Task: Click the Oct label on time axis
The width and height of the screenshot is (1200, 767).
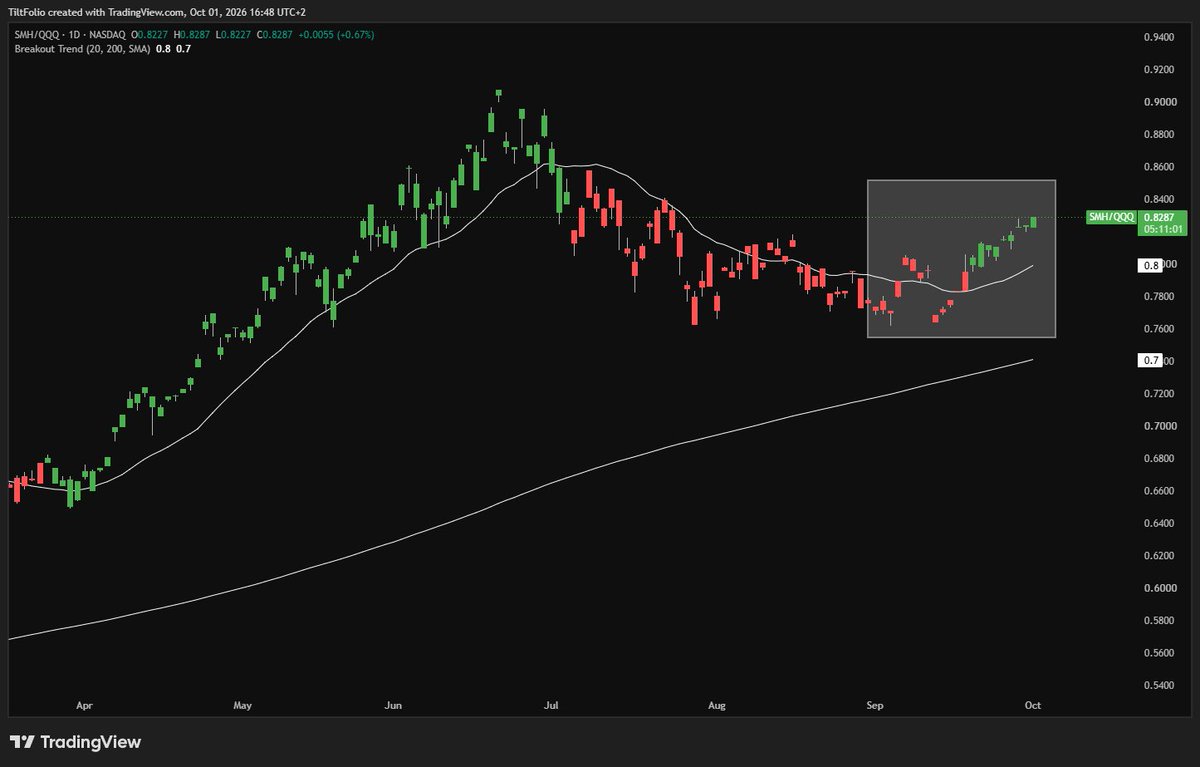Action: (1033, 706)
